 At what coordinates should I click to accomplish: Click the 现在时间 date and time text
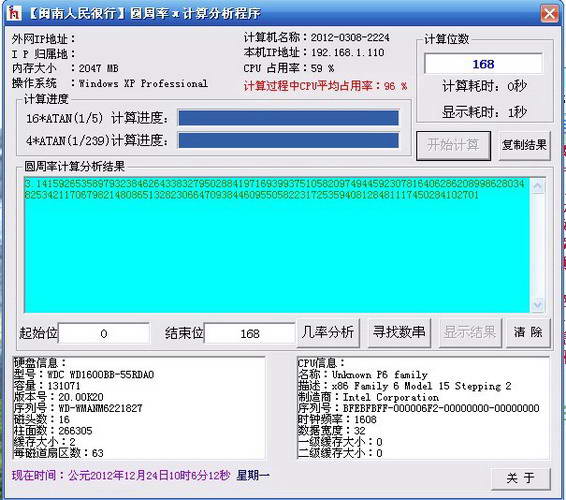pyautogui.click(x=121, y=475)
